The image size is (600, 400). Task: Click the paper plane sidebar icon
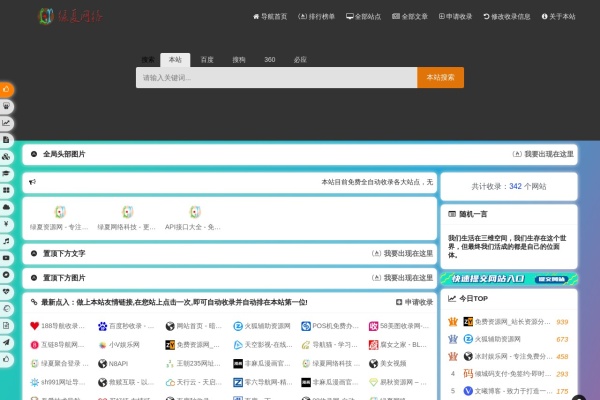pos(7,343)
